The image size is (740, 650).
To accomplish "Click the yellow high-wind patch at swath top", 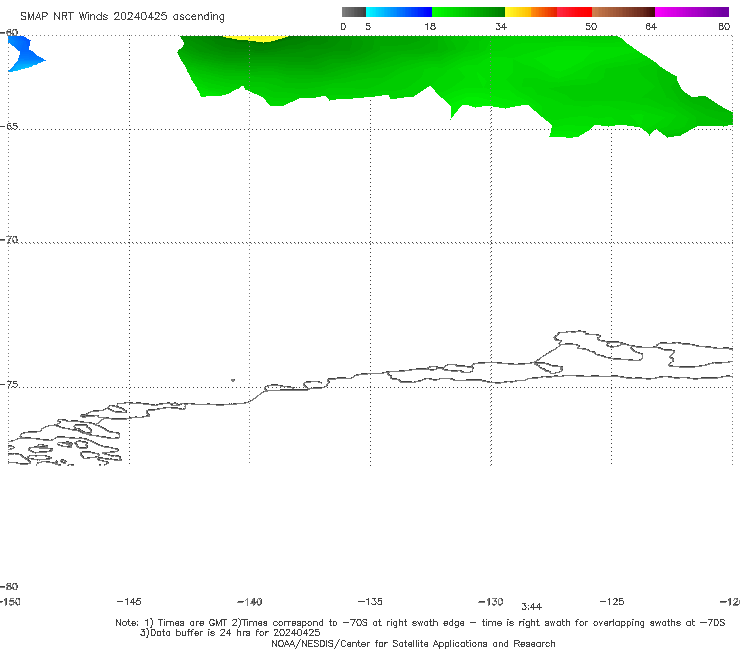I will point(255,38).
